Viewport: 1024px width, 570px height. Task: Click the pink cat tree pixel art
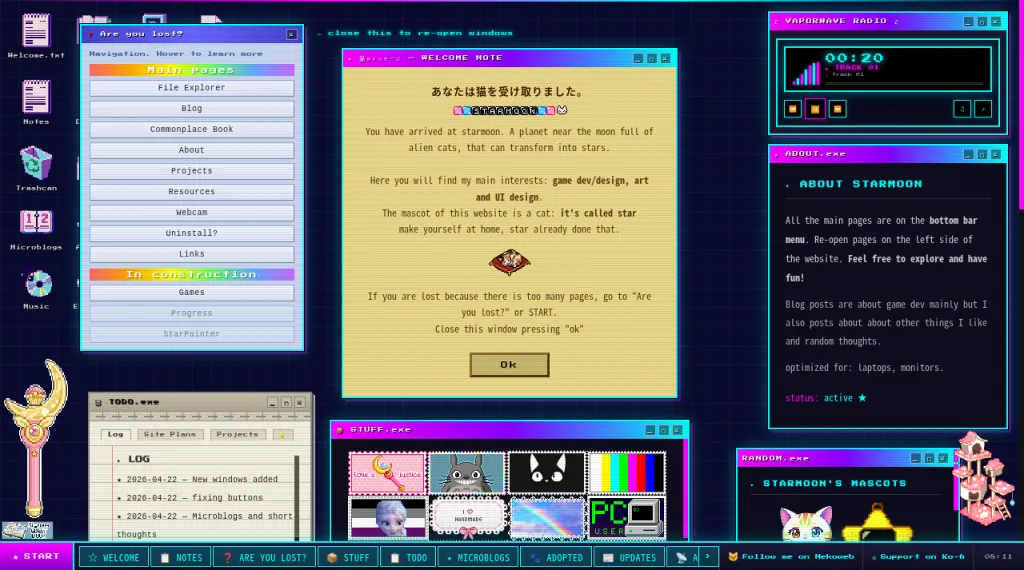pyautogui.click(x=984, y=478)
